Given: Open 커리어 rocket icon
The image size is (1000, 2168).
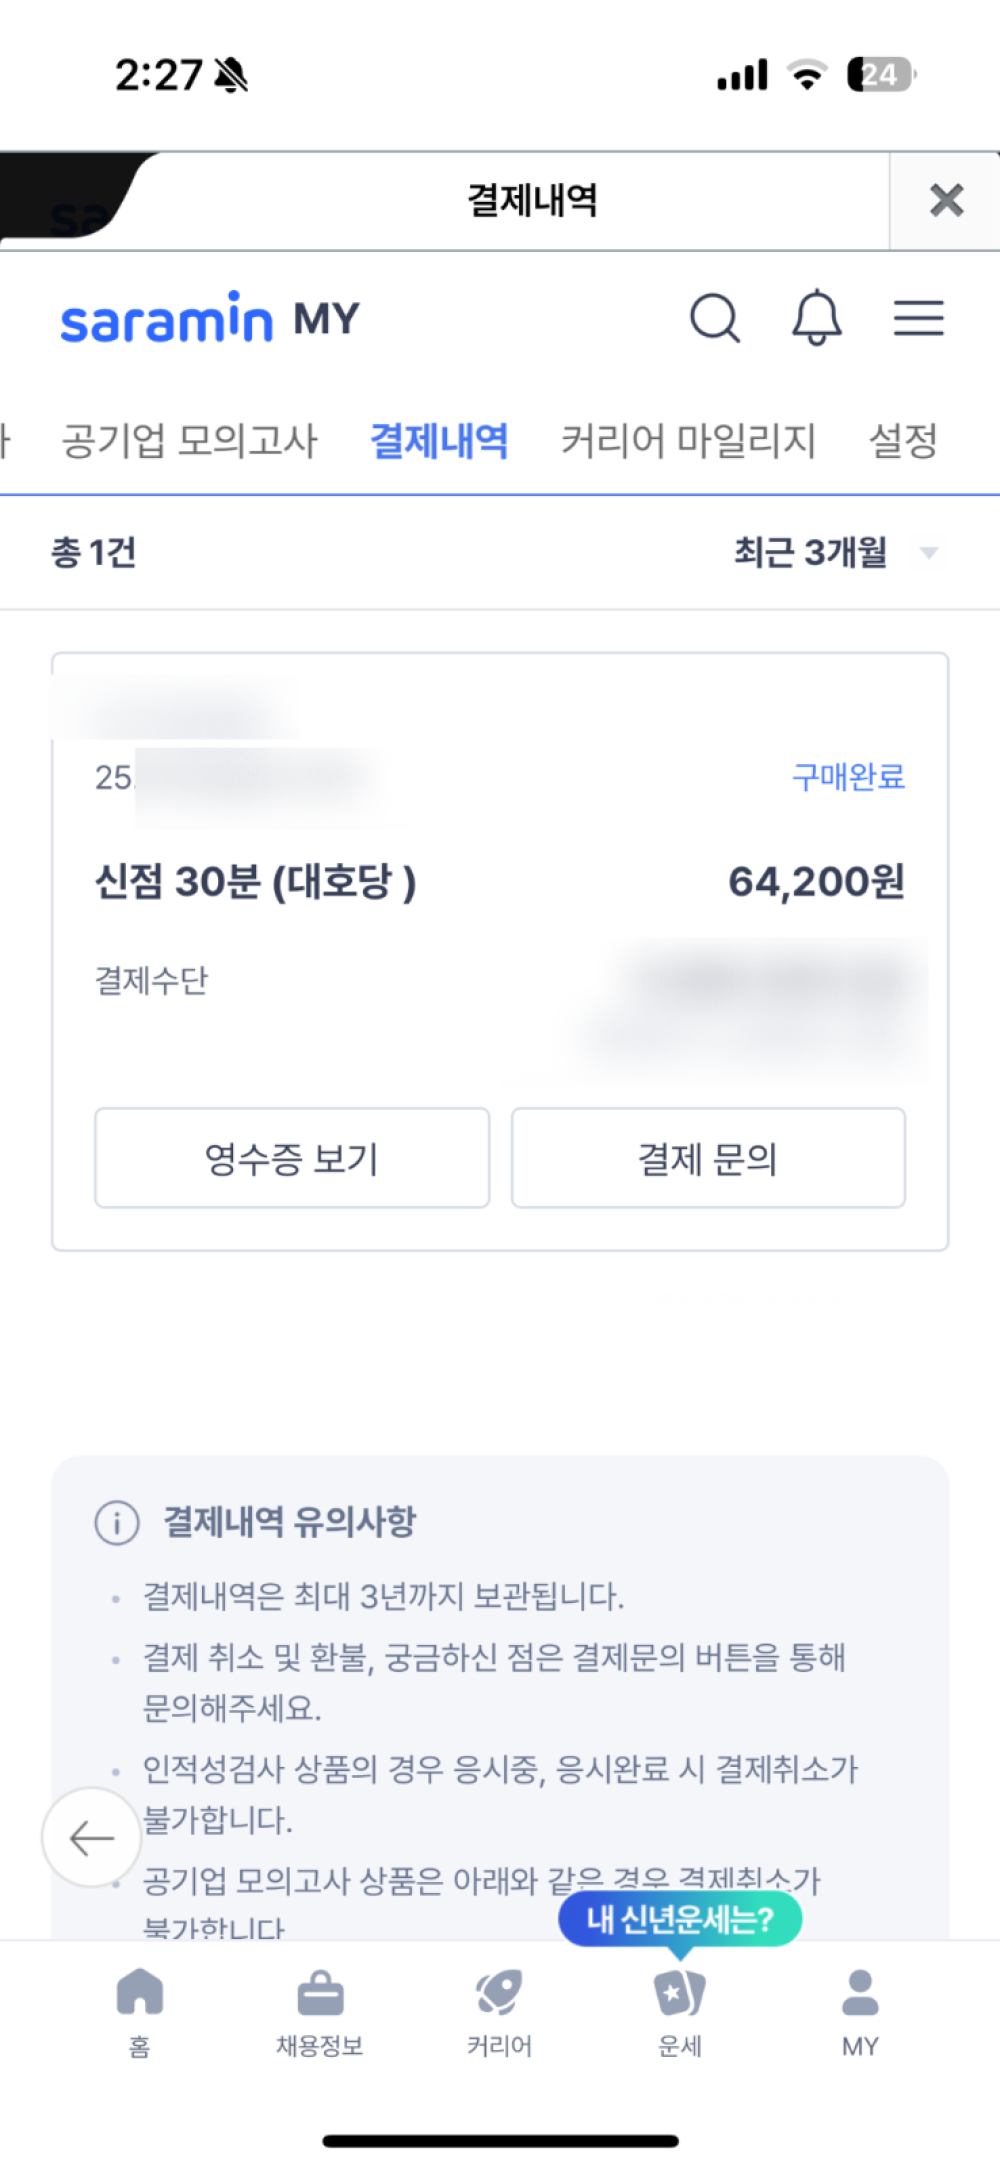Looking at the screenshot, I should (499, 2008).
